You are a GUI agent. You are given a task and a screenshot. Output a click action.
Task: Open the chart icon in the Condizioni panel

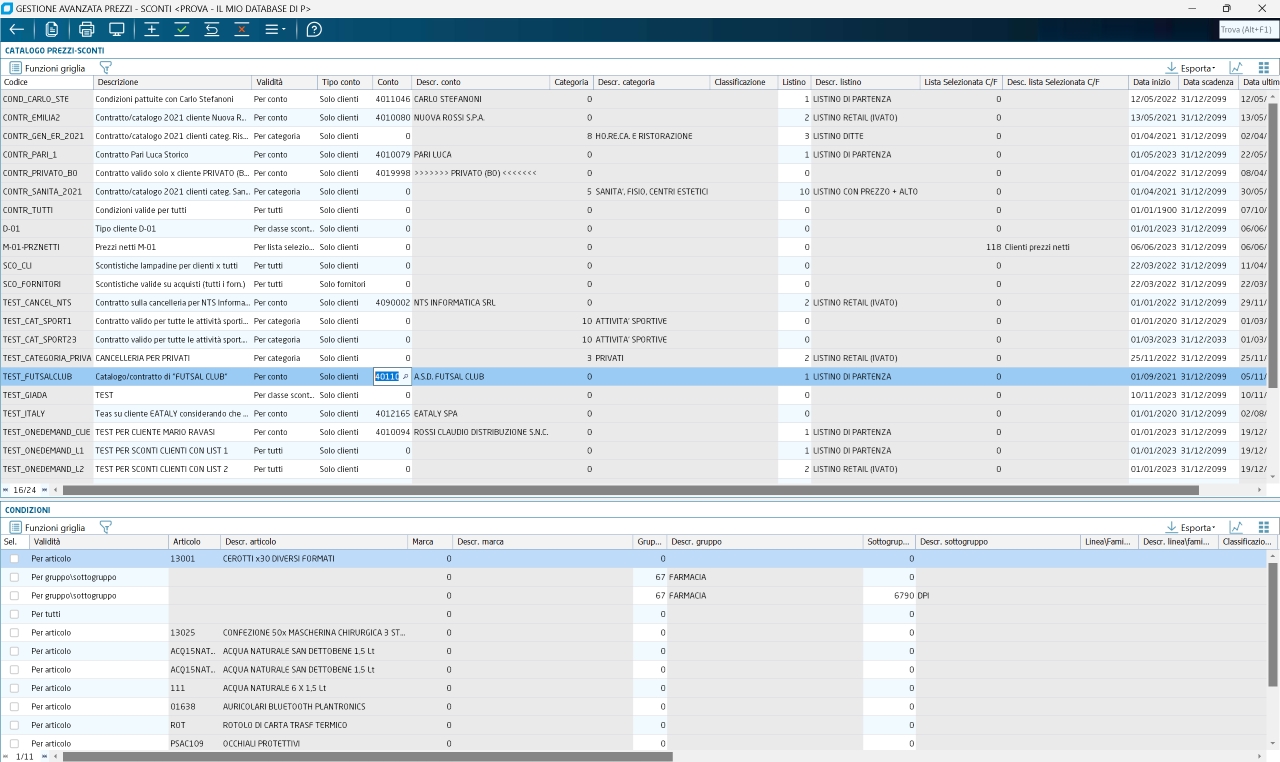pos(1236,527)
